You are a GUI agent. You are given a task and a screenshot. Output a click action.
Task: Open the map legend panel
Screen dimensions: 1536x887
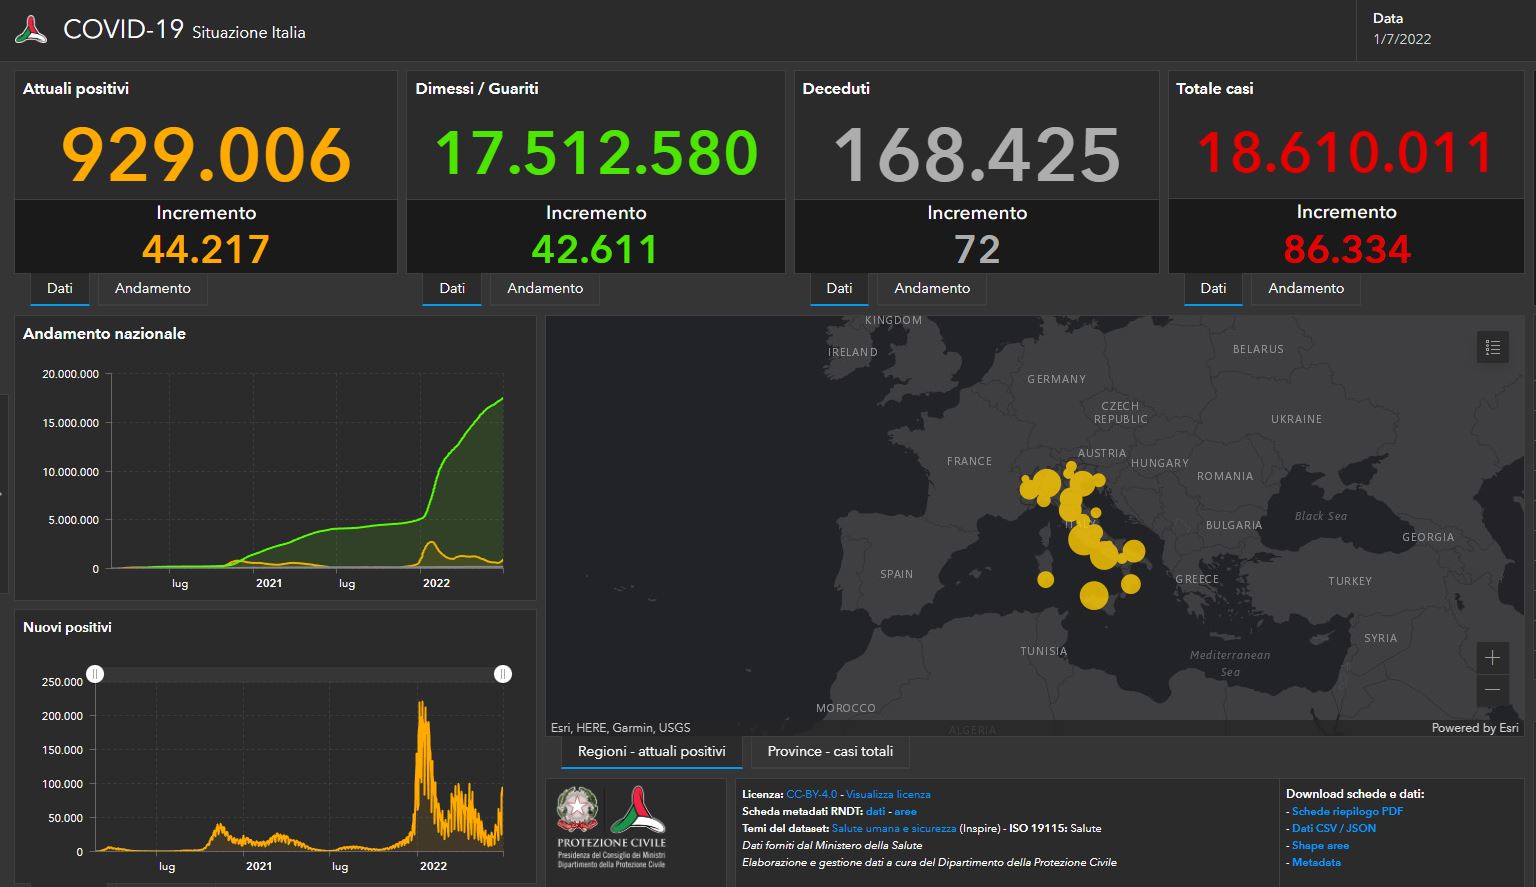pyautogui.click(x=1493, y=347)
